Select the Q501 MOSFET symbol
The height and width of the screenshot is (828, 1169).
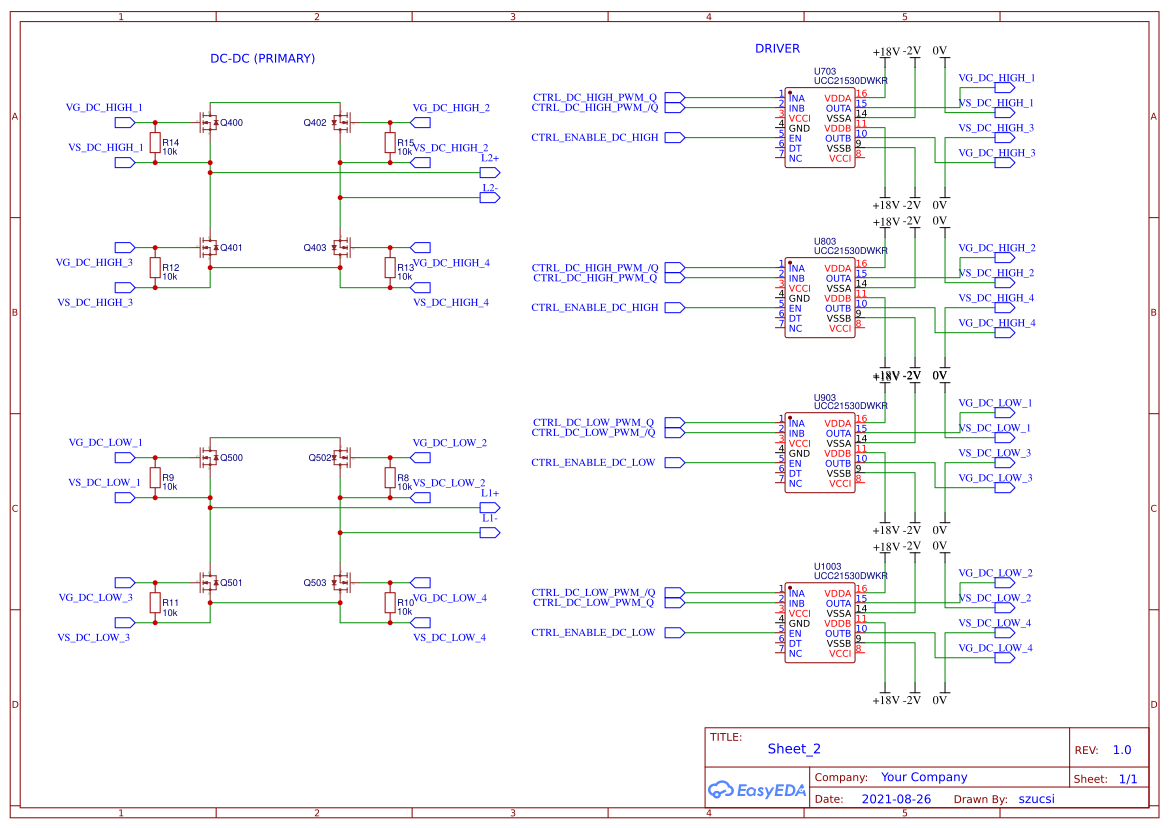210,582
